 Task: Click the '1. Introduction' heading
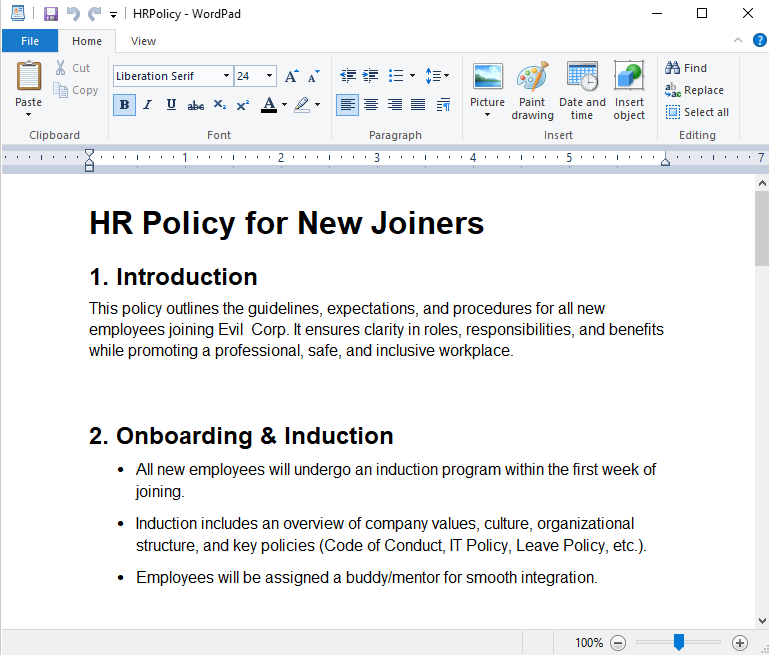point(173,277)
